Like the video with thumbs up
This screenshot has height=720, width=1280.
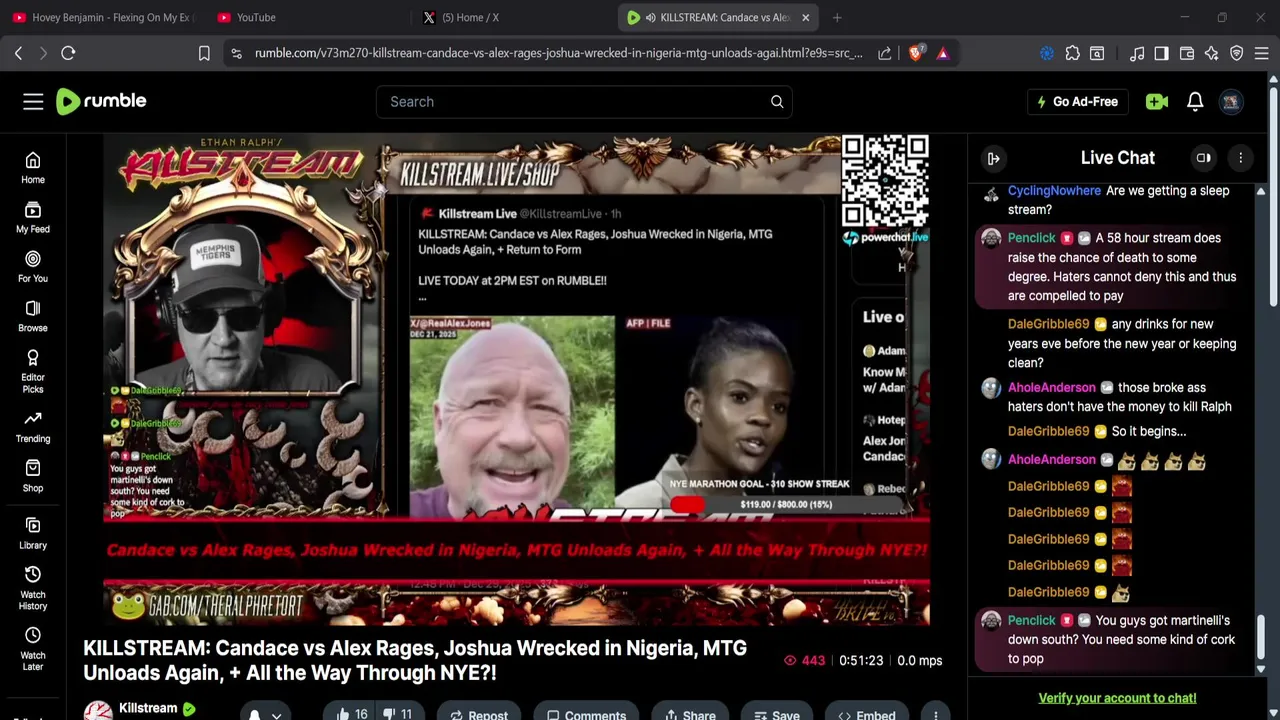(352, 714)
